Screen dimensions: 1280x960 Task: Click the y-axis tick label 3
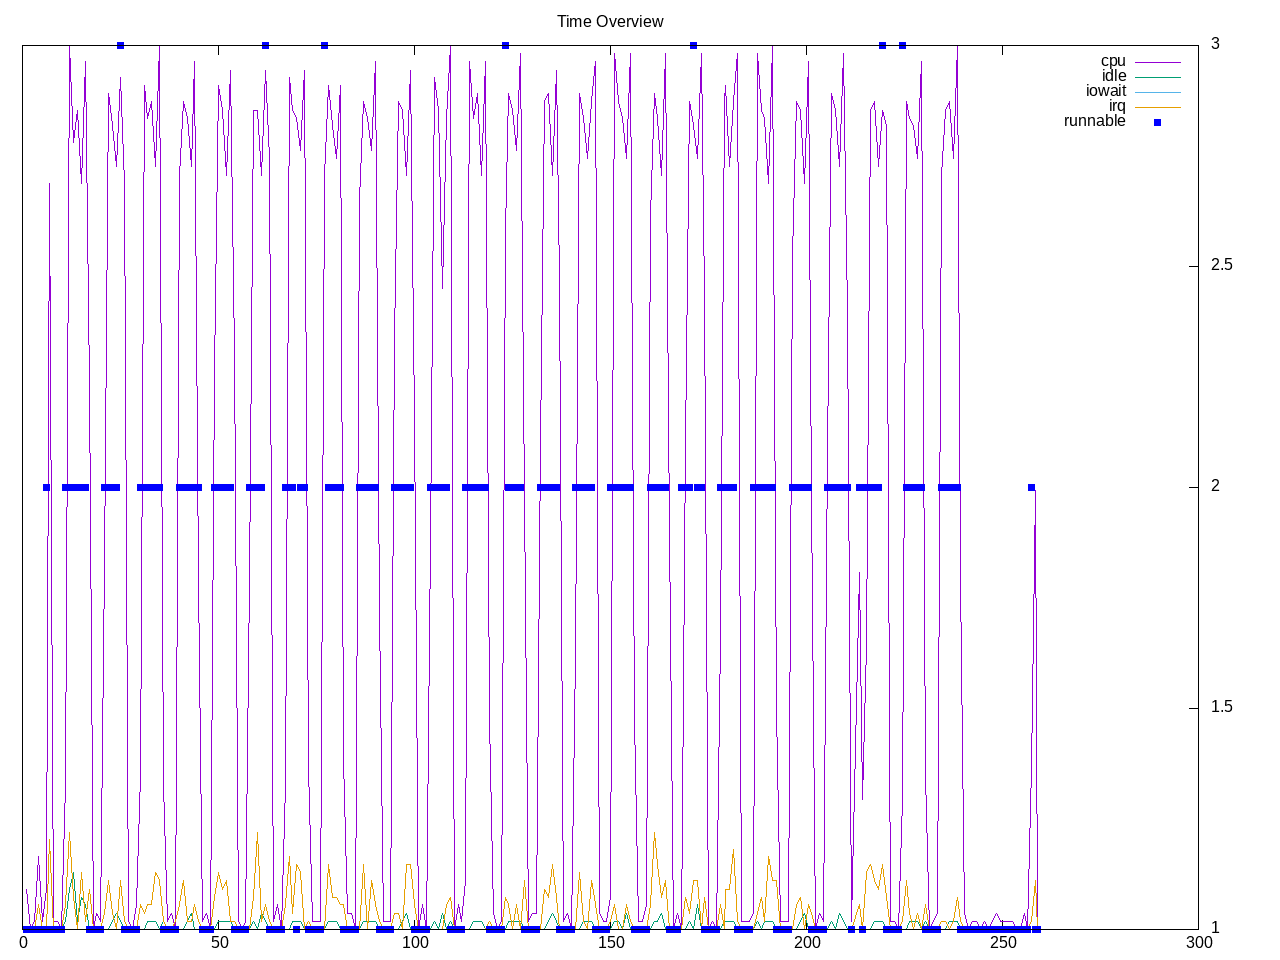click(1215, 44)
